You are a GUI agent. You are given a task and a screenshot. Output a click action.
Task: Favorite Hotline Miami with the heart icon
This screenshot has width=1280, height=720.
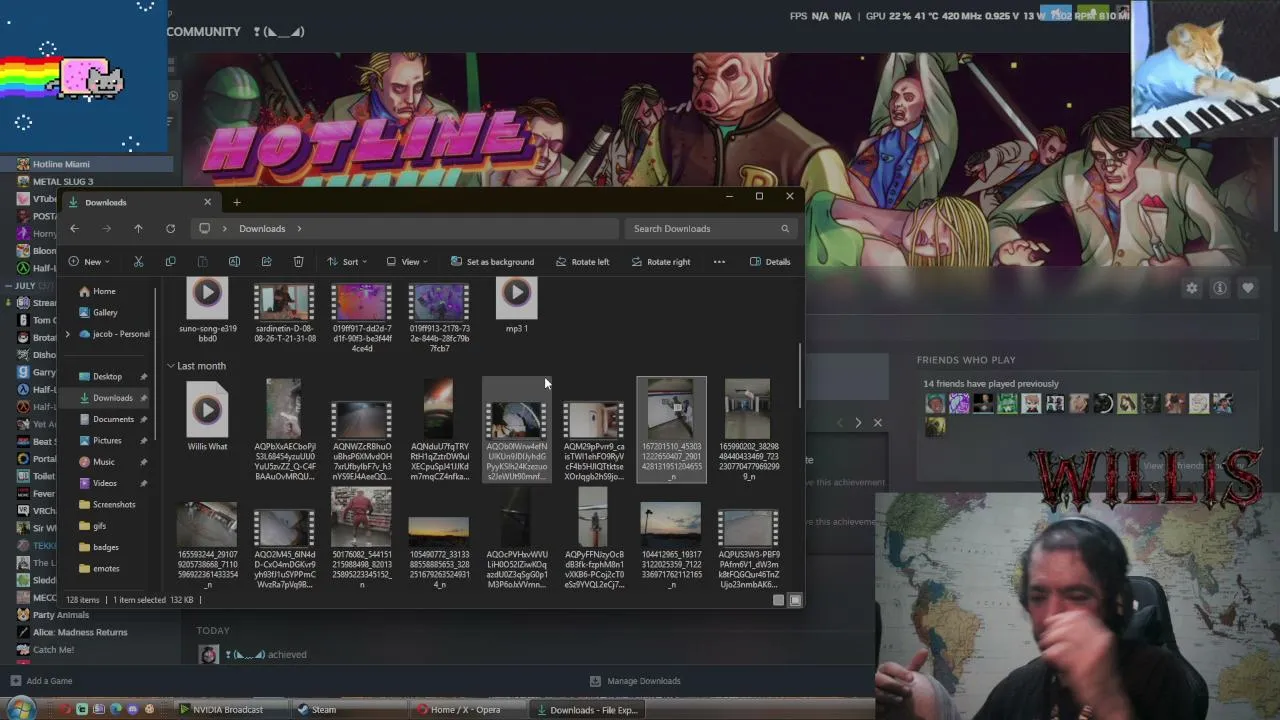[x=1247, y=288]
